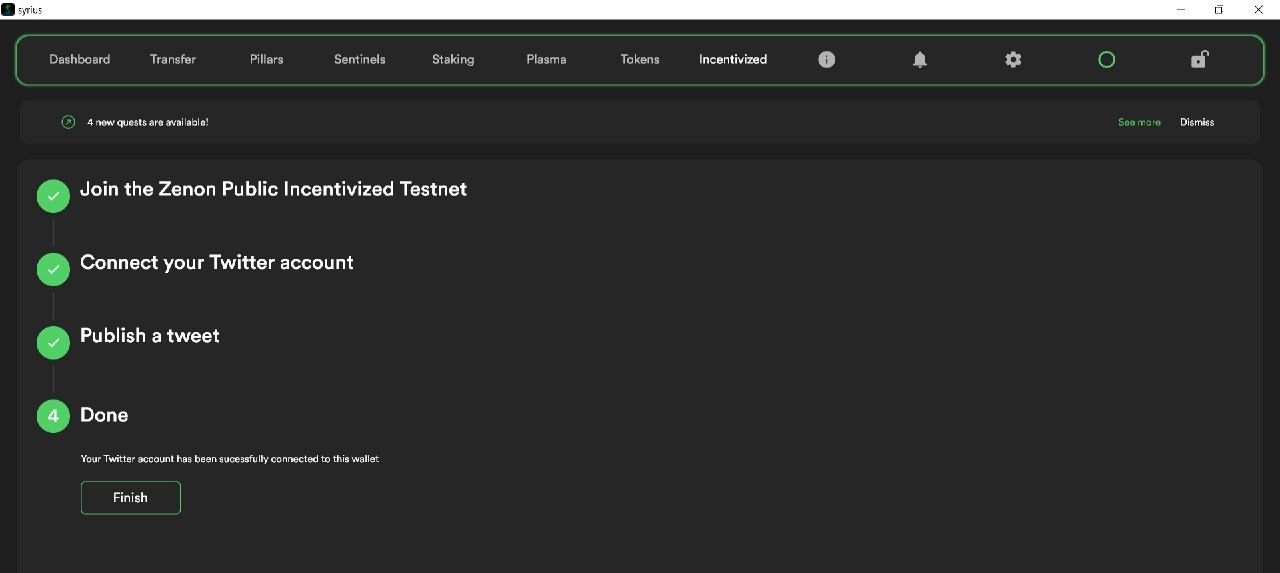Select the step 4 Done circle
The image size is (1280, 573).
[x=53, y=416]
